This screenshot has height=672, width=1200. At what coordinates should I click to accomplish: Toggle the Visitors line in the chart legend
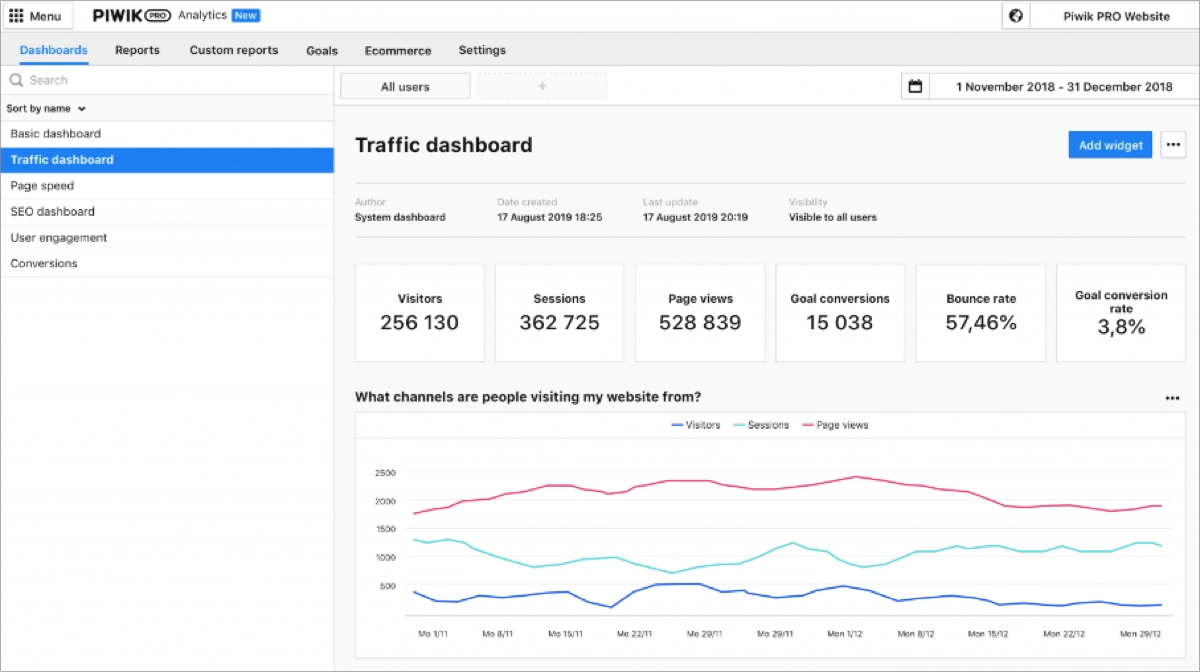(697, 424)
